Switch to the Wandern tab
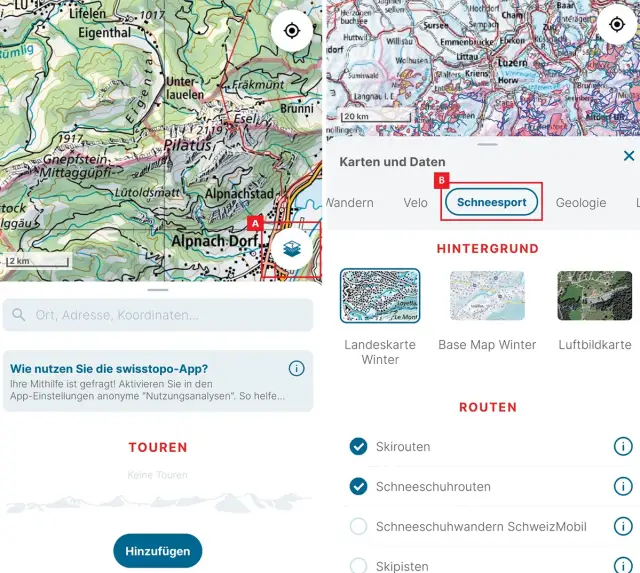 [x=350, y=203]
